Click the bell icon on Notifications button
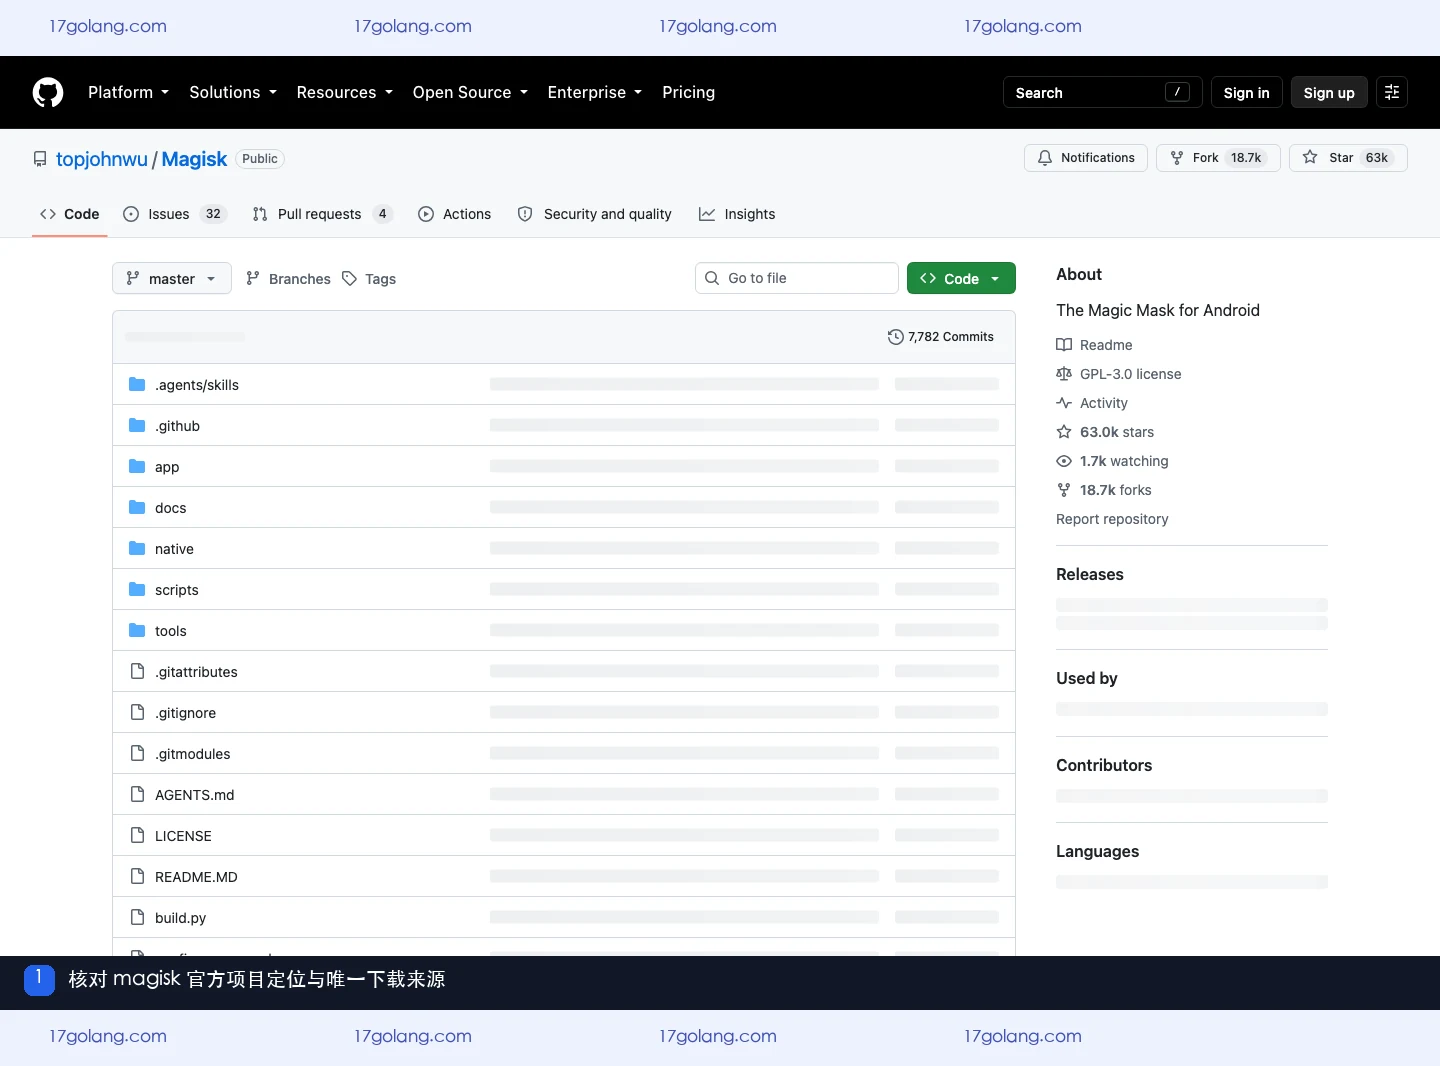The width and height of the screenshot is (1440, 1066). point(1045,158)
